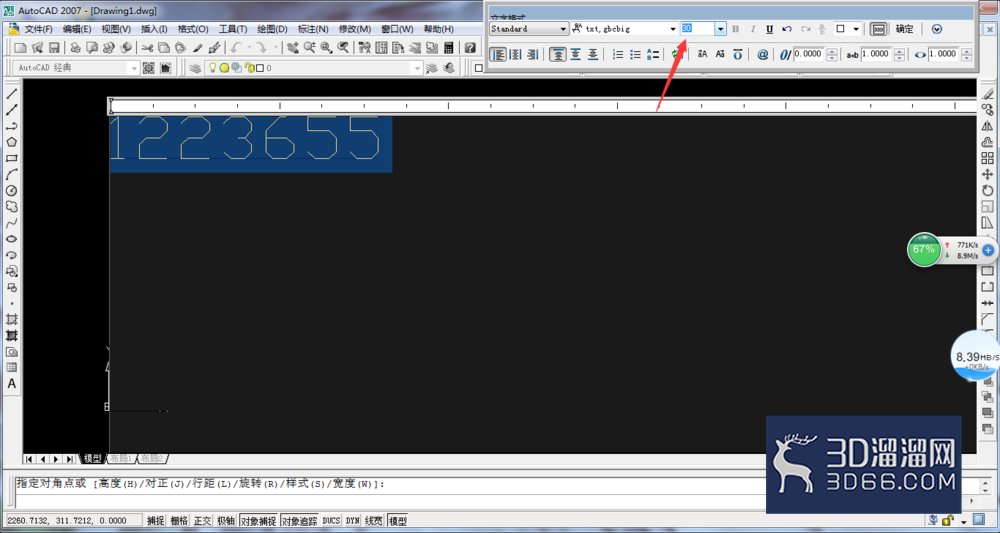Click DUCS button in status bar

point(332,521)
